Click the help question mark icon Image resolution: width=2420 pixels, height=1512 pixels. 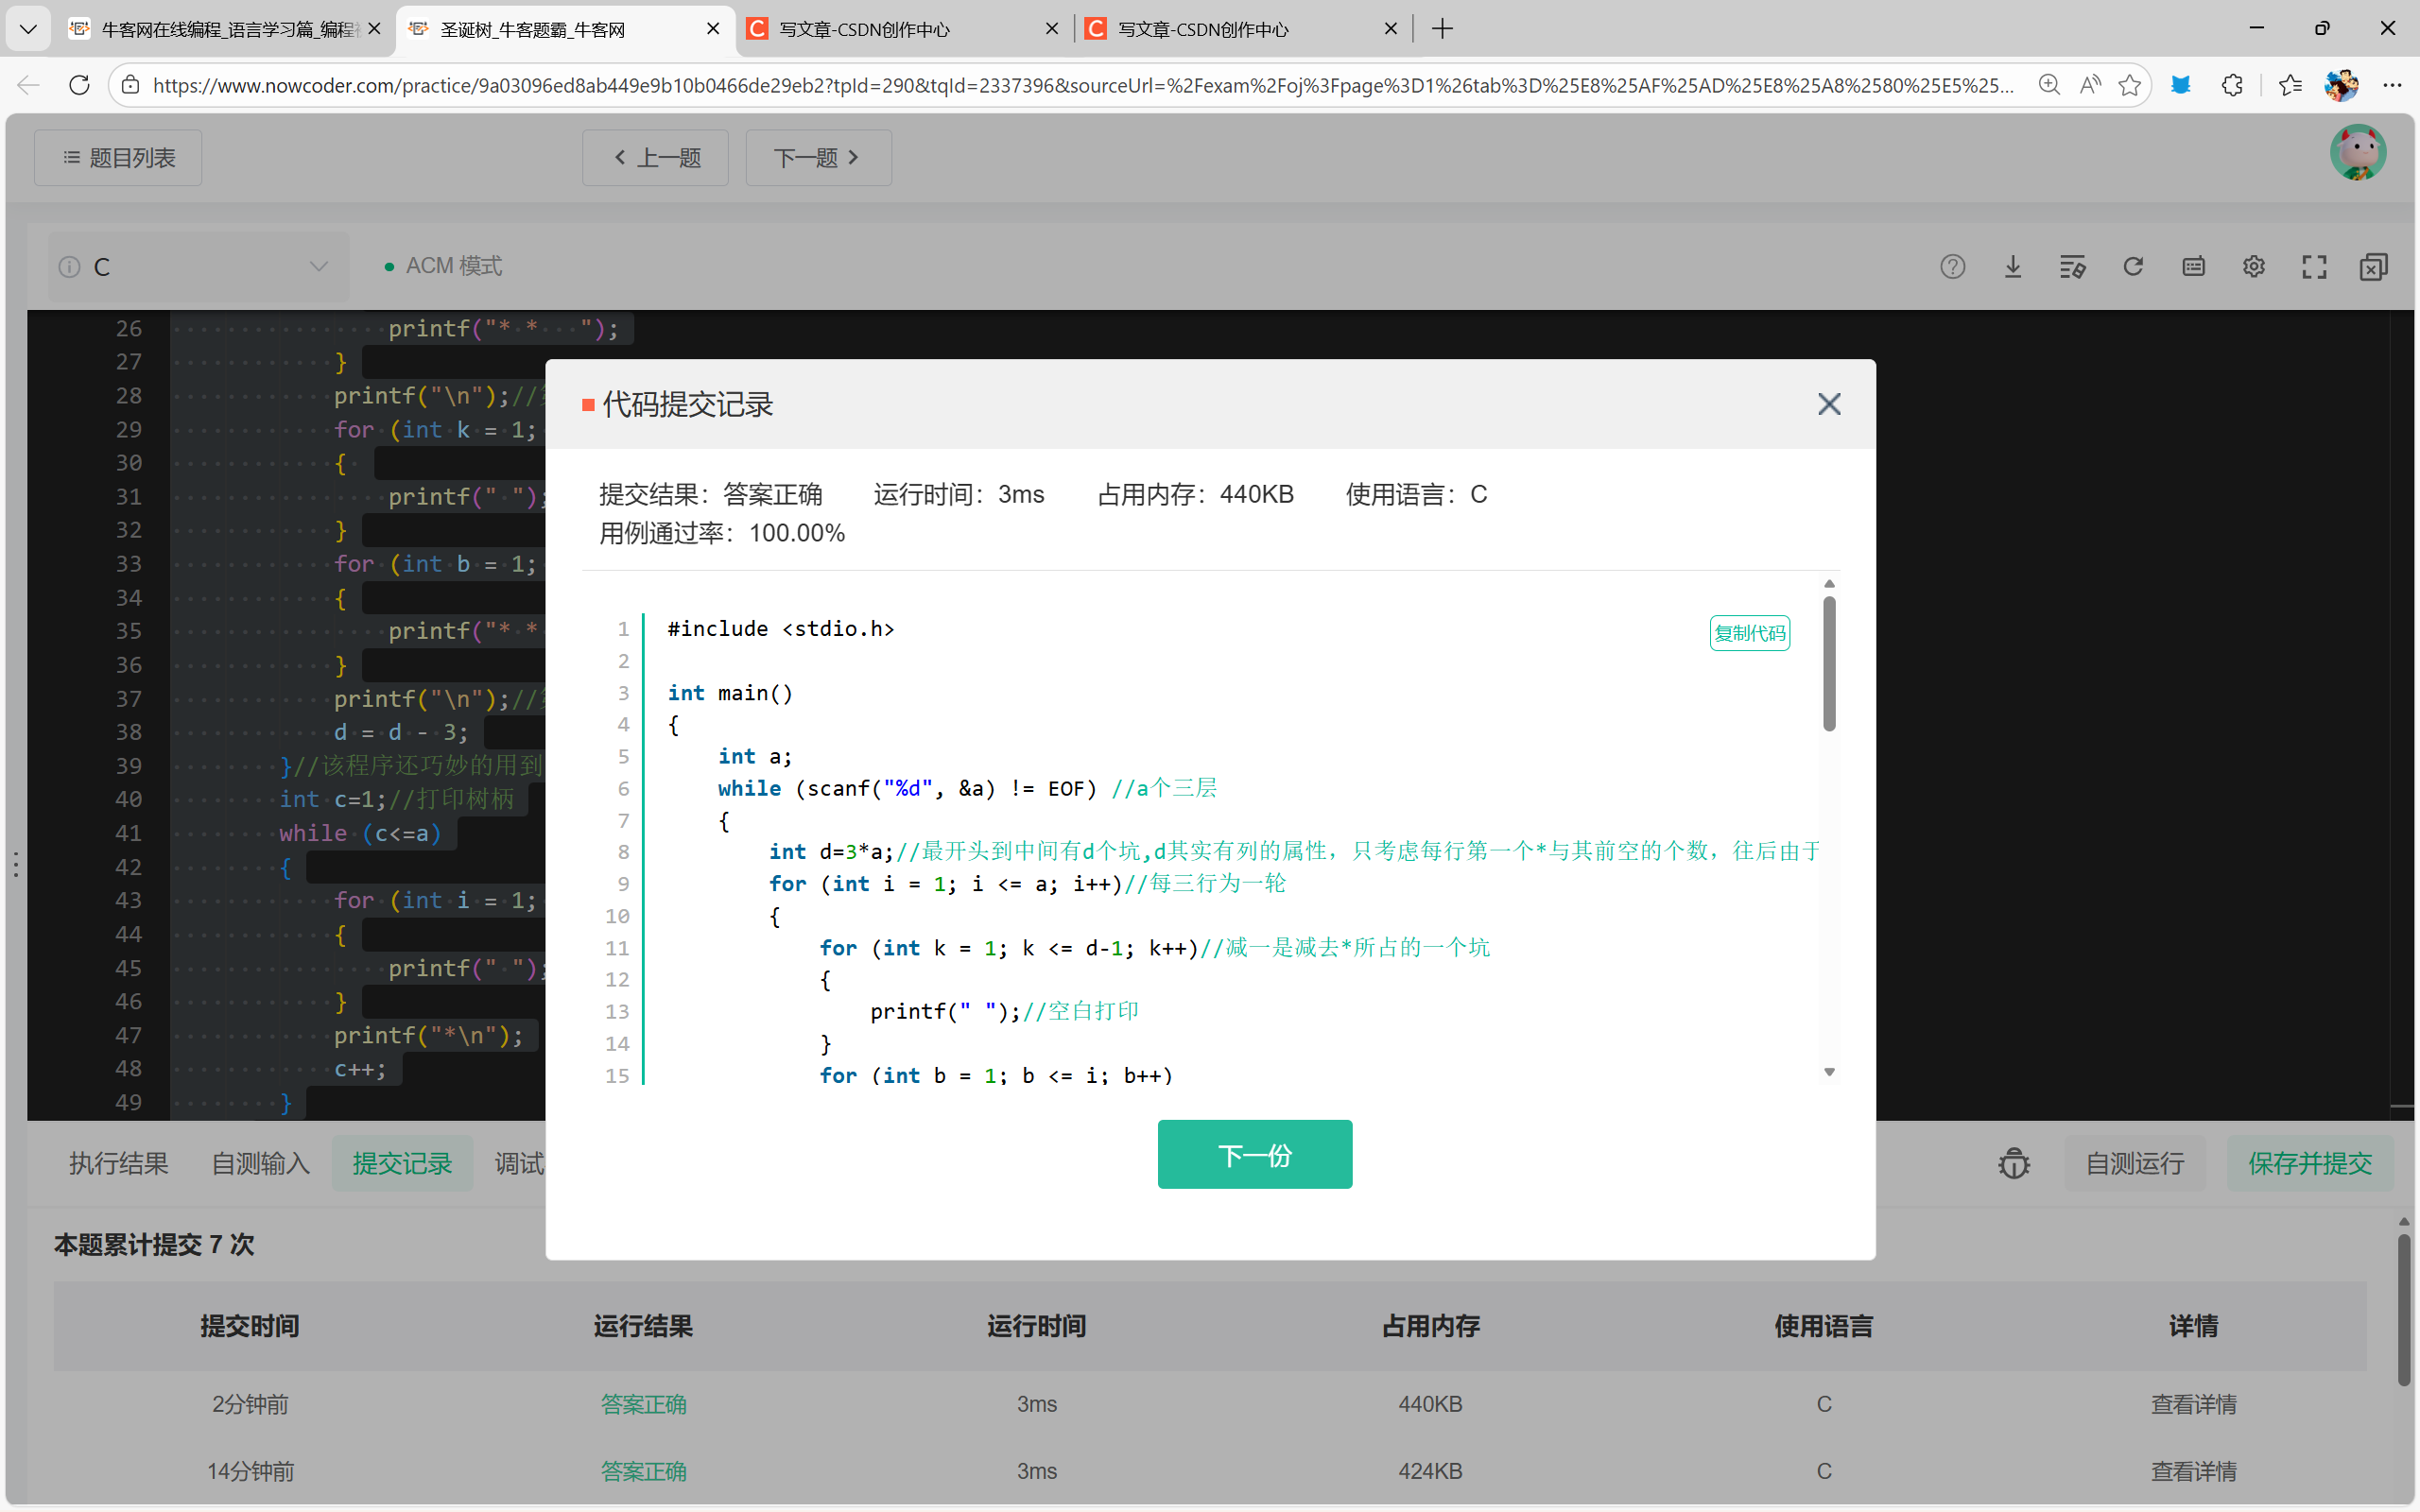pyautogui.click(x=1952, y=267)
